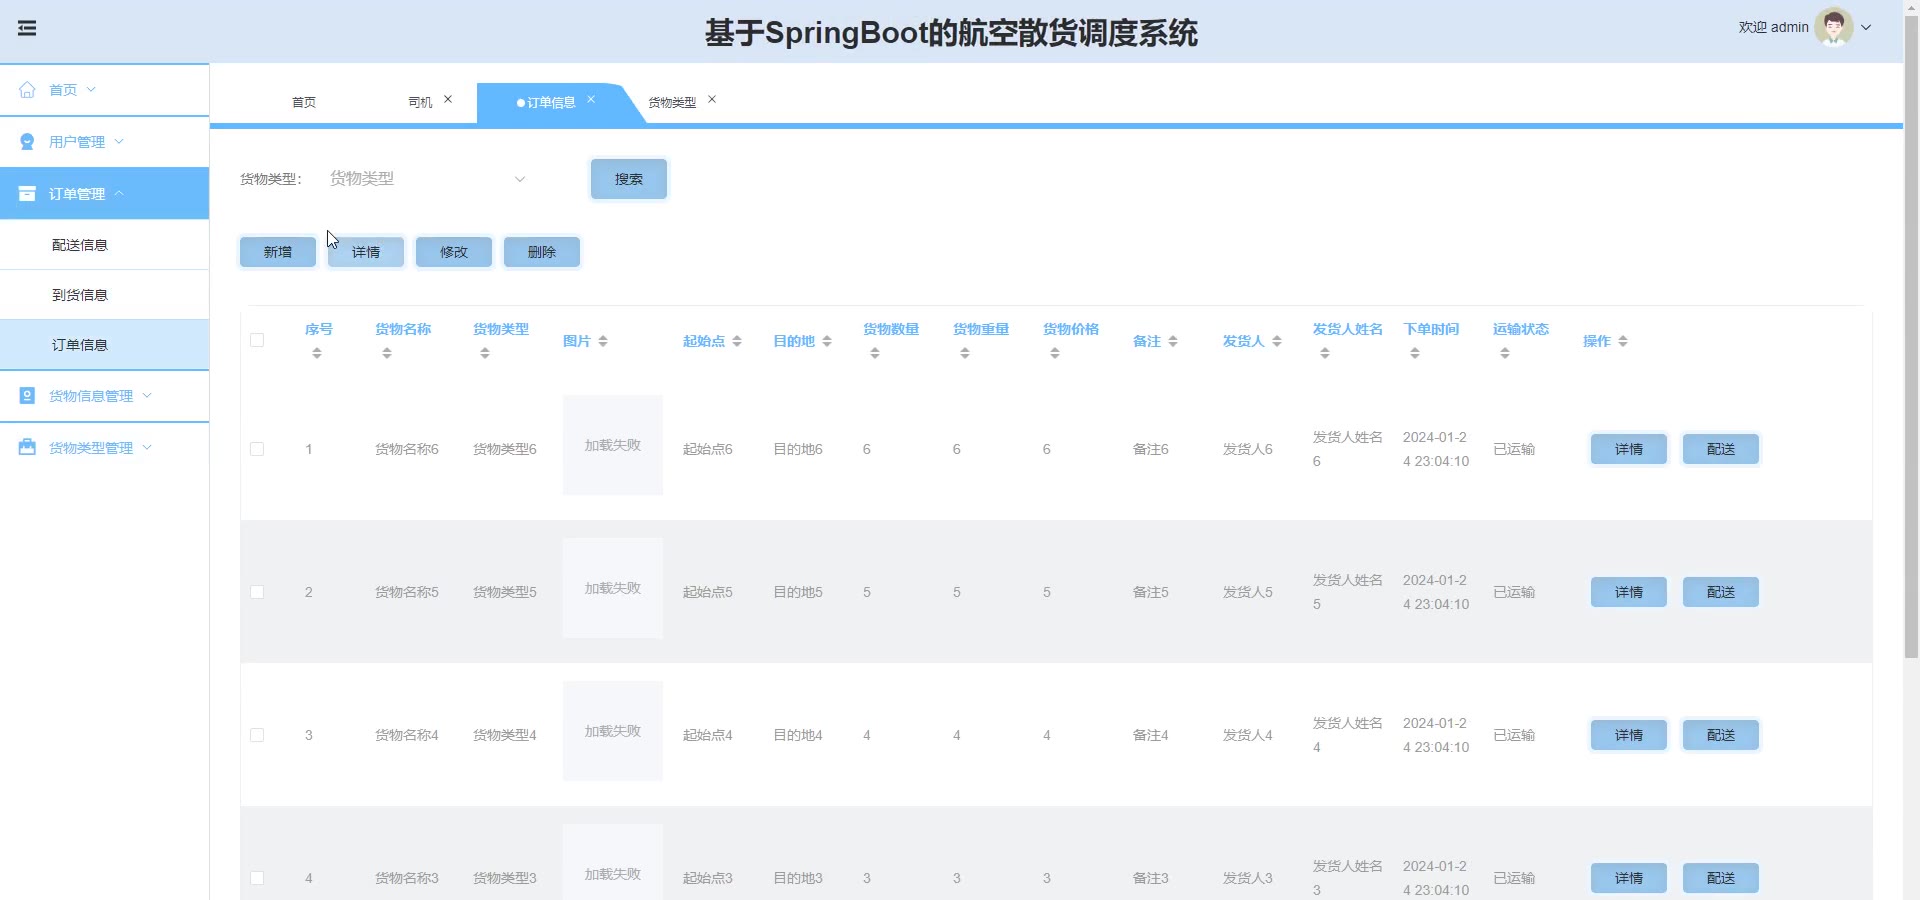This screenshot has width=1920, height=900.
Task: Toggle the hamburger sidebar menu icon
Action: coord(27,28)
